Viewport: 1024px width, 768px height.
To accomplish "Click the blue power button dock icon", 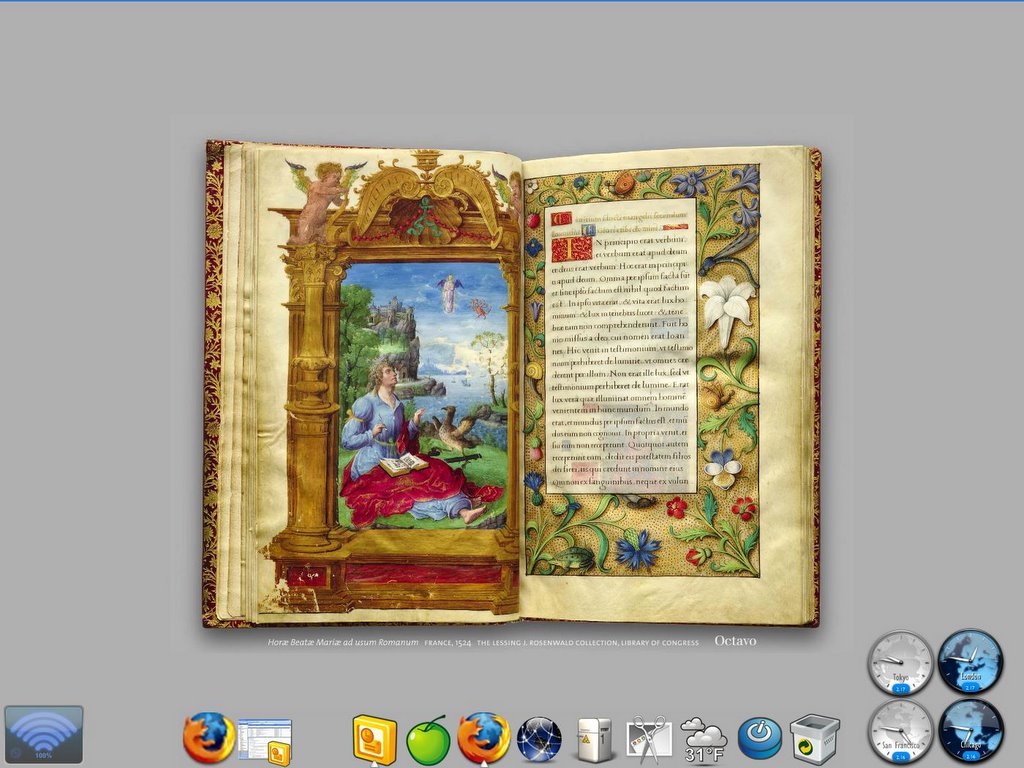I will (x=760, y=739).
